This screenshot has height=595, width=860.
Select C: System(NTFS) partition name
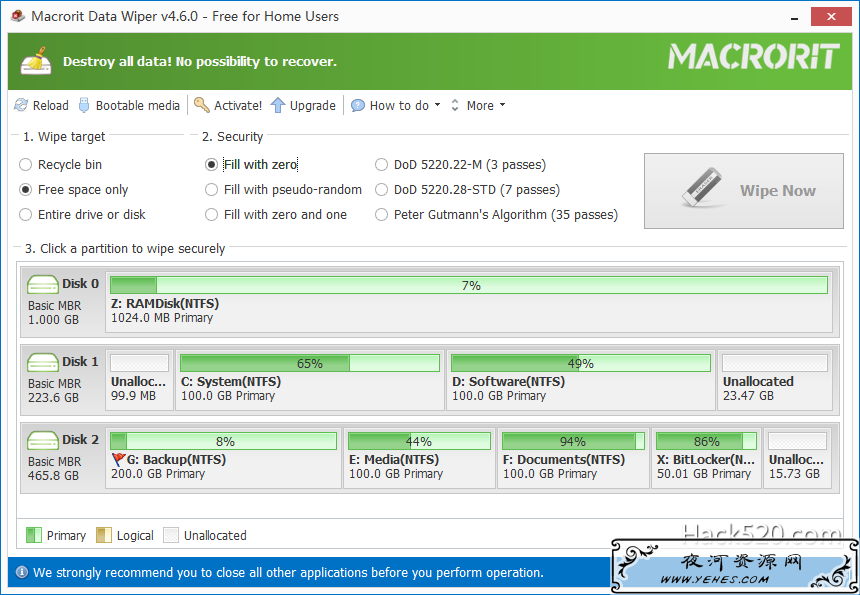(x=231, y=381)
